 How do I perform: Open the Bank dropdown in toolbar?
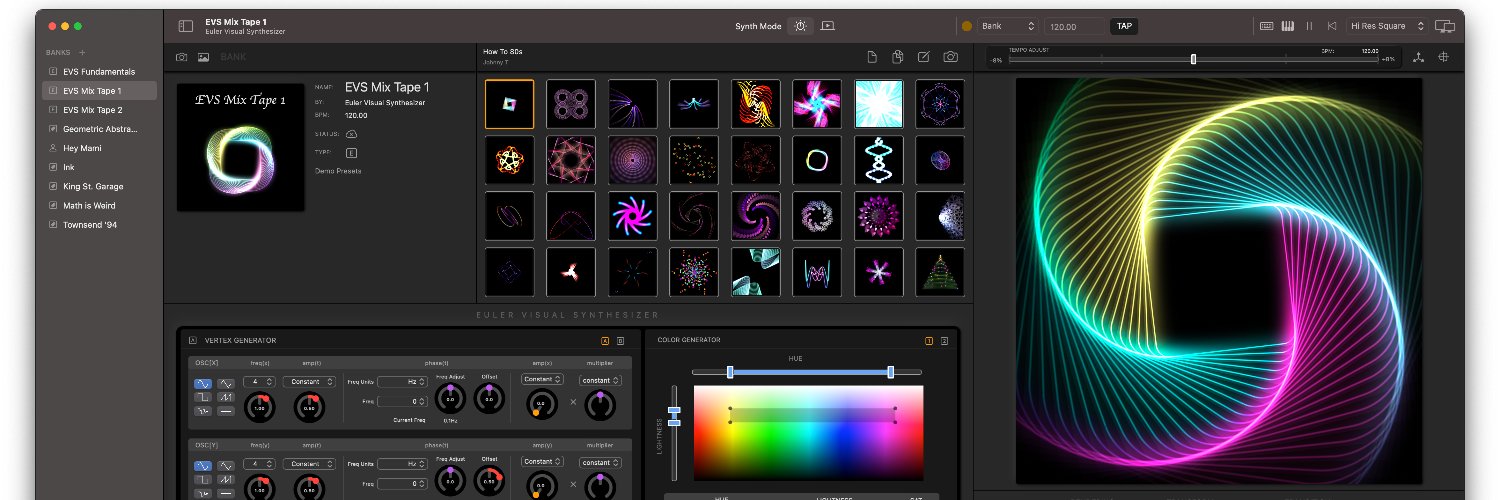[x=1010, y=26]
